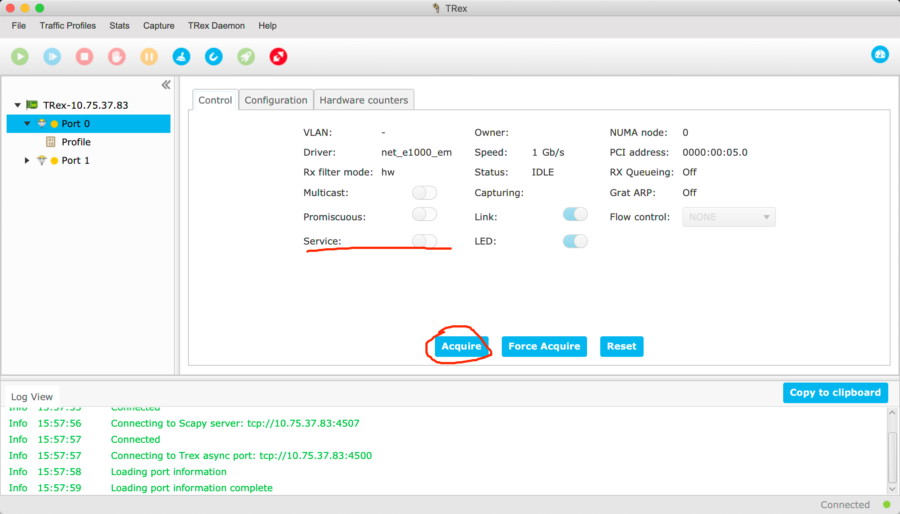Click the Acquire button
The image size is (900, 514).
[x=461, y=346]
